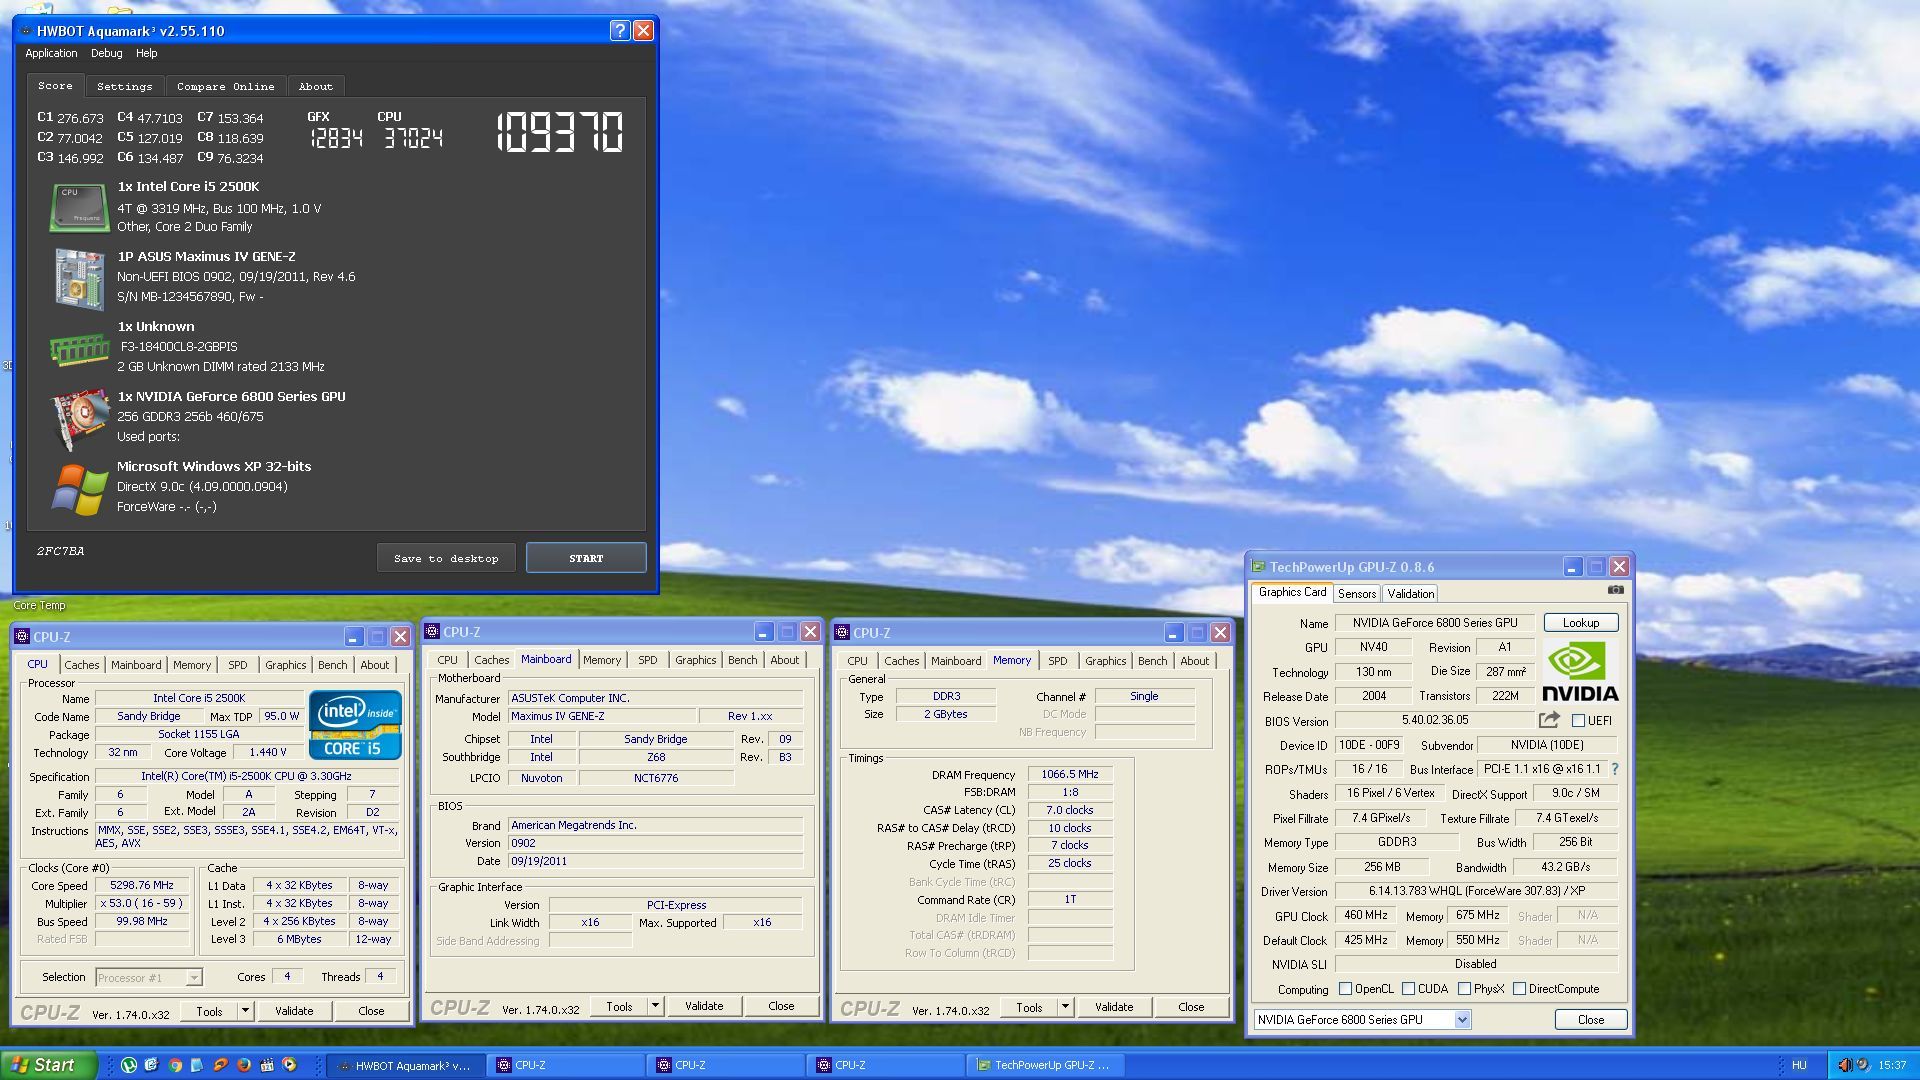Click the graphics card icon in Aquamark
Screen dimensions: 1920x1080
coord(80,419)
